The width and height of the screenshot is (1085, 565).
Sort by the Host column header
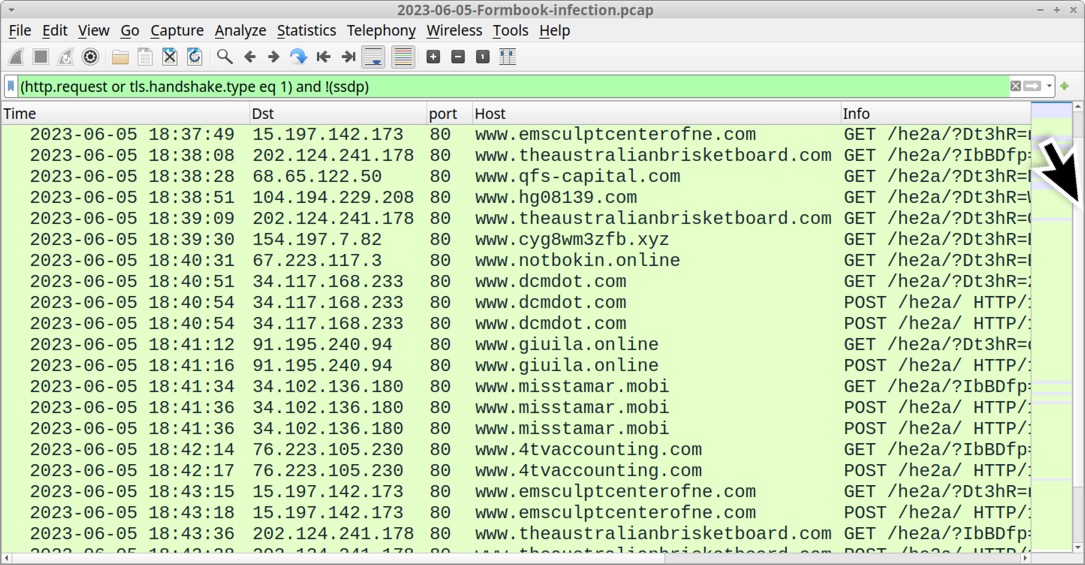click(655, 113)
